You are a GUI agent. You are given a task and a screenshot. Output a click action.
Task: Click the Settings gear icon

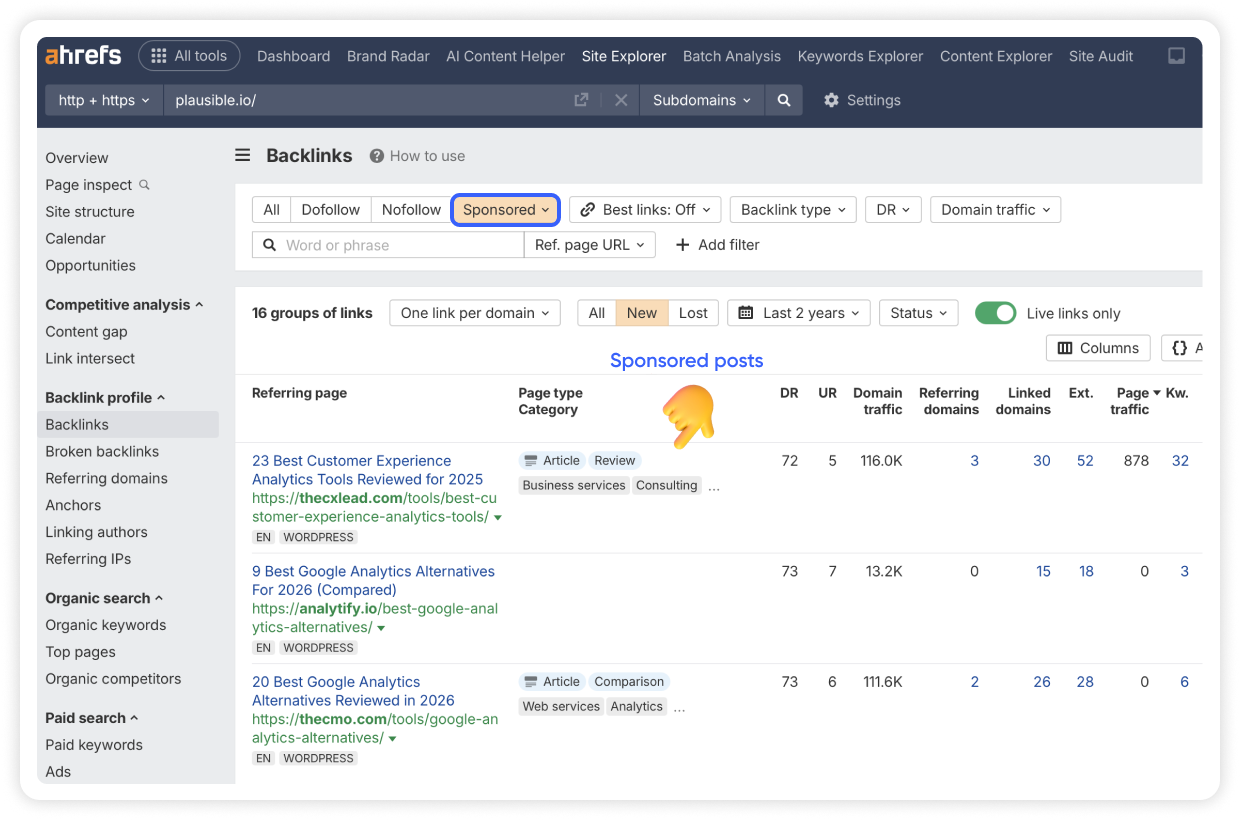pyautogui.click(x=831, y=100)
